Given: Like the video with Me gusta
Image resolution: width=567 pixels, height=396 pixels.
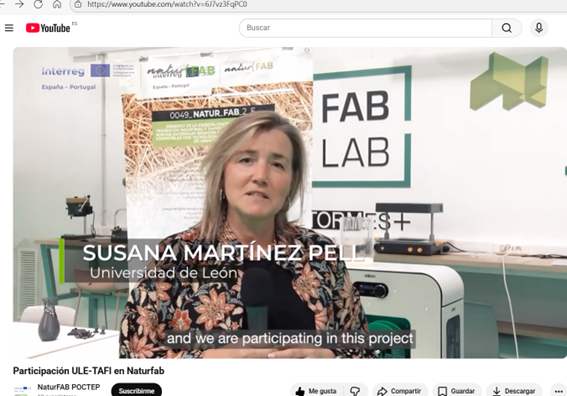Looking at the screenshot, I should click(x=317, y=391).
